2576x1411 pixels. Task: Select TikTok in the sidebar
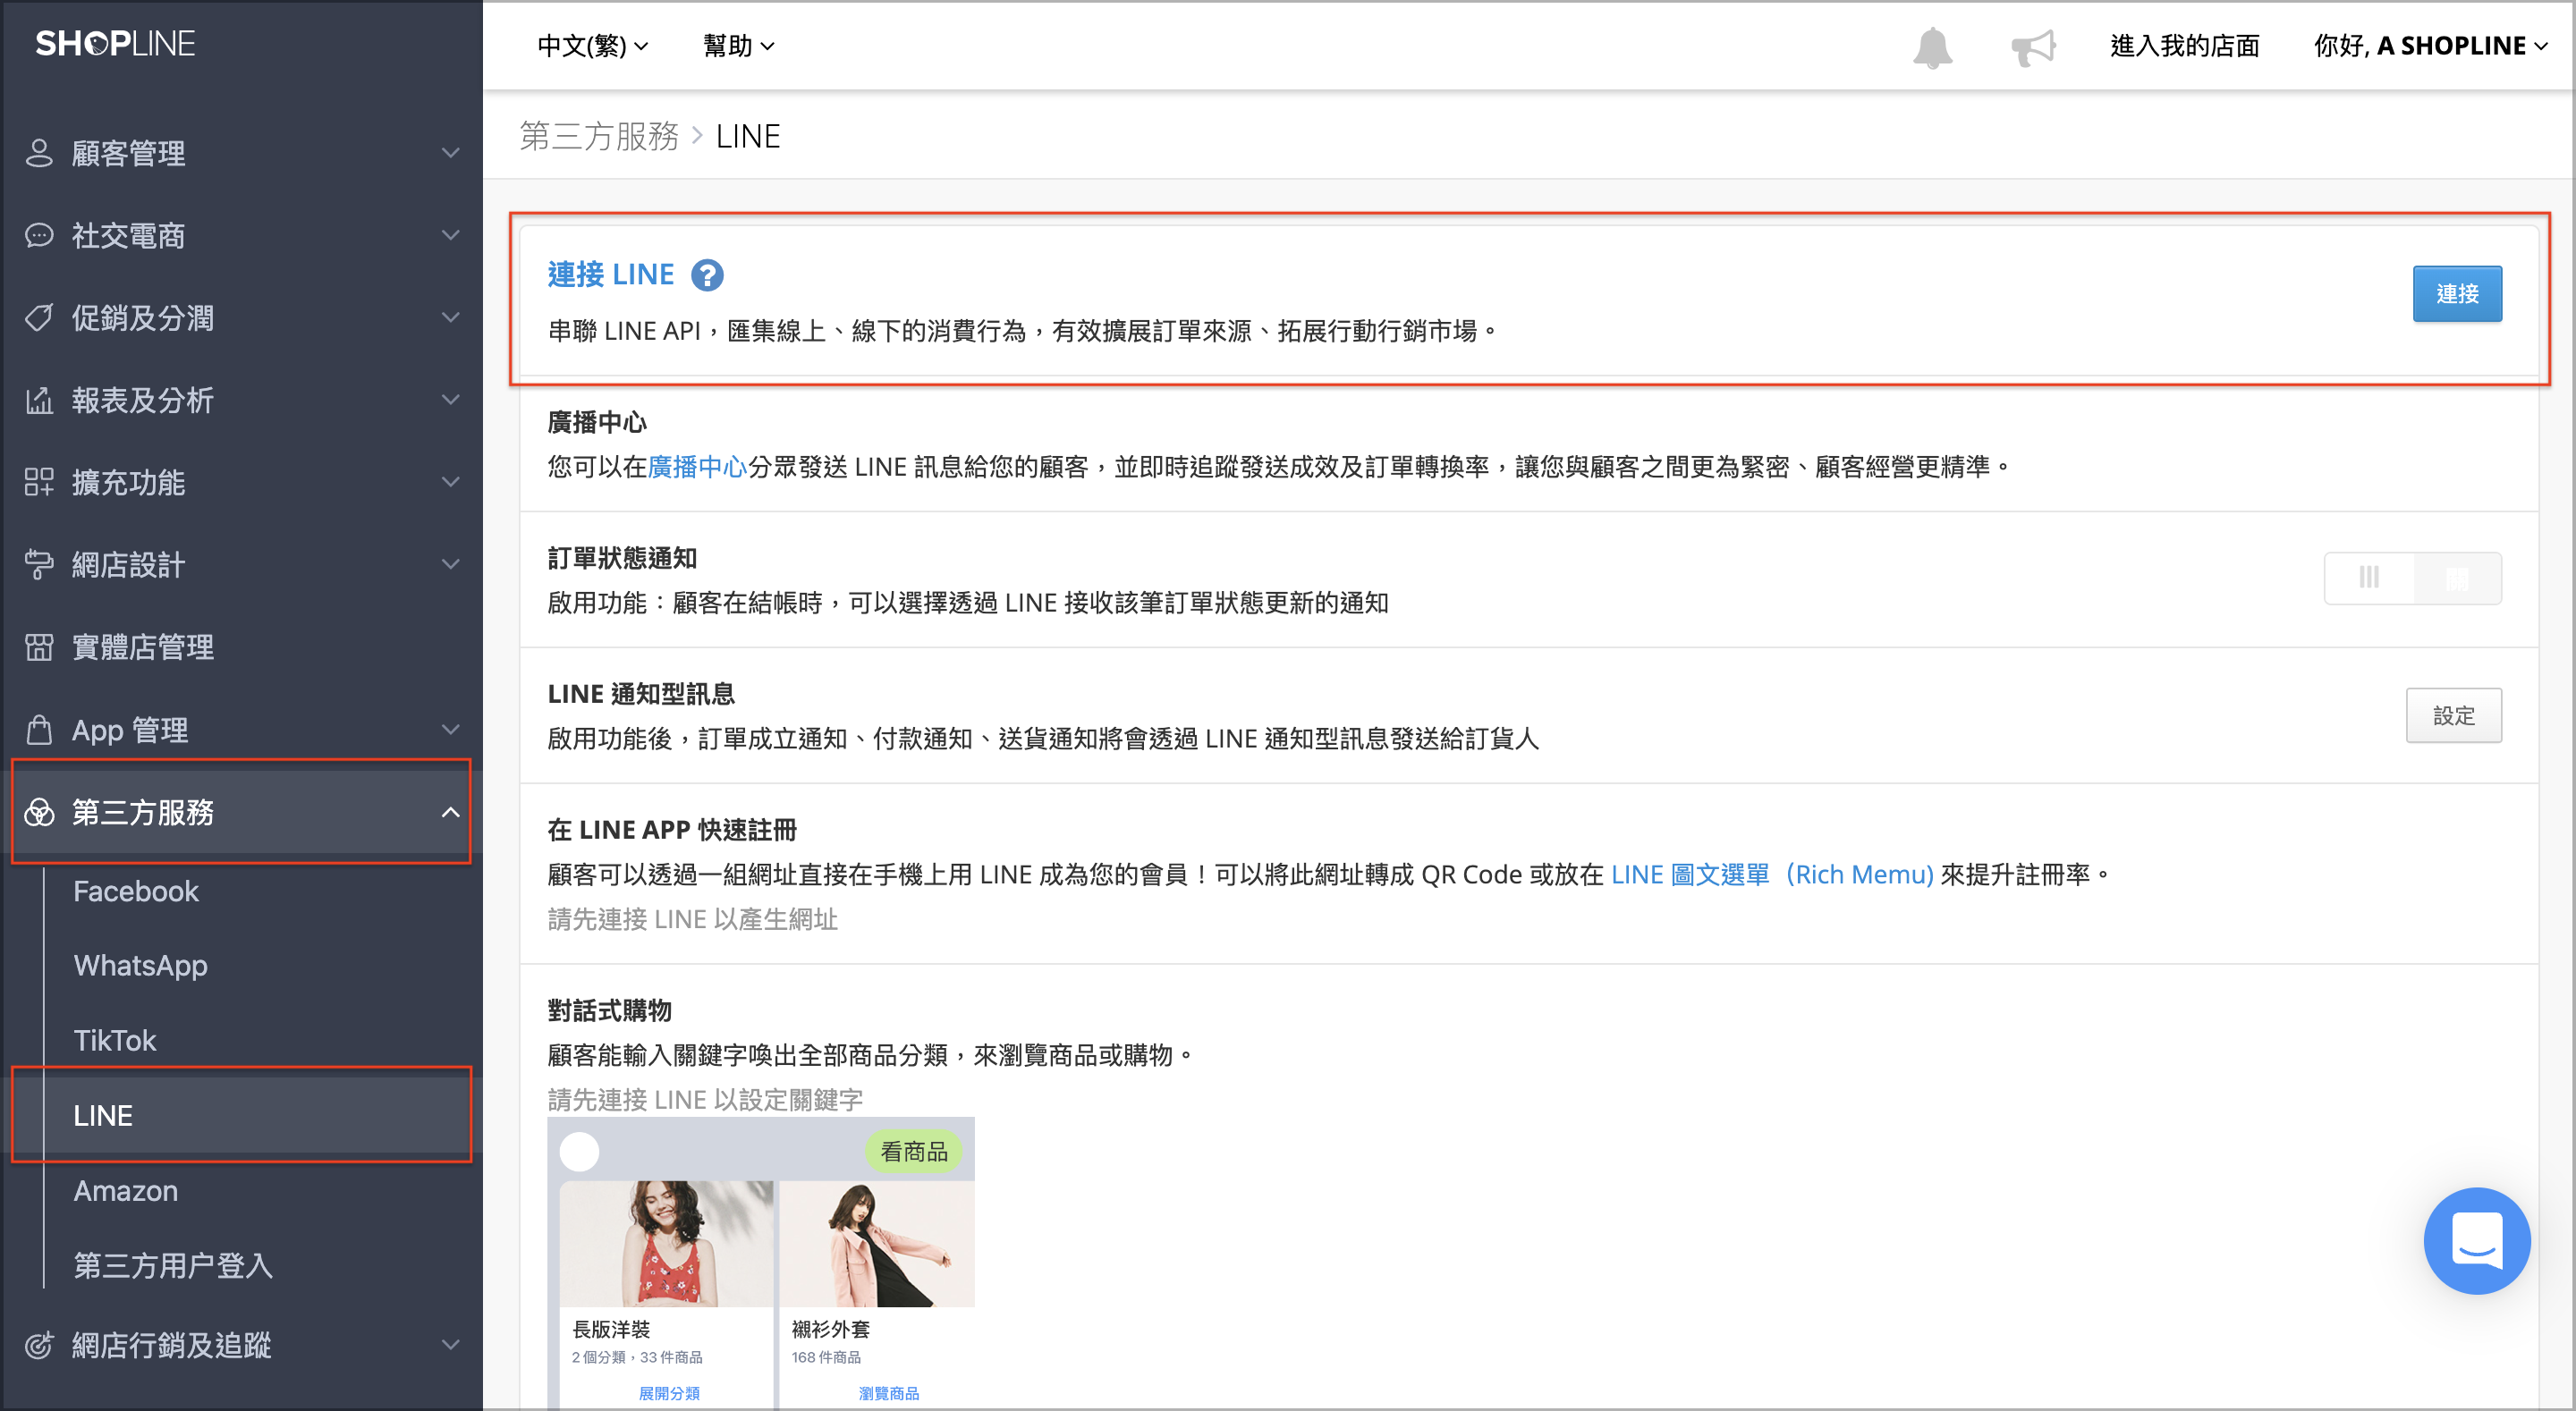point(115,1041)
